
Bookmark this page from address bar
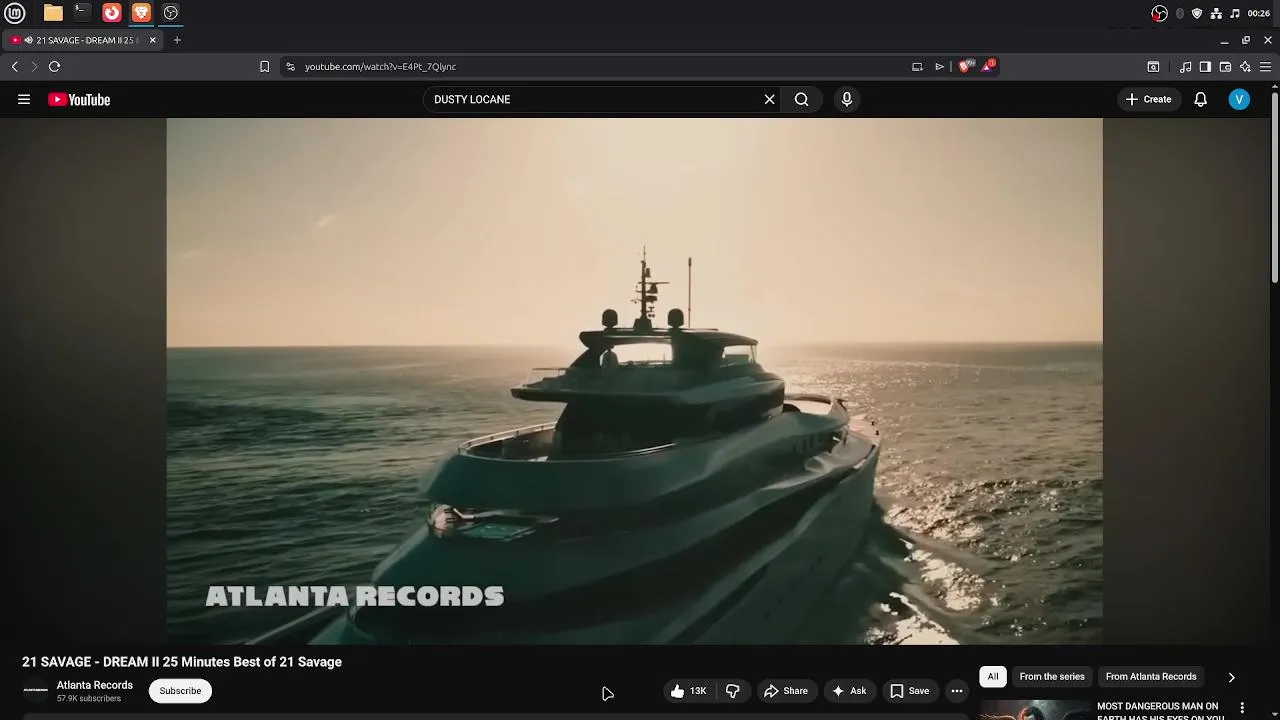[x=264, y=67]
